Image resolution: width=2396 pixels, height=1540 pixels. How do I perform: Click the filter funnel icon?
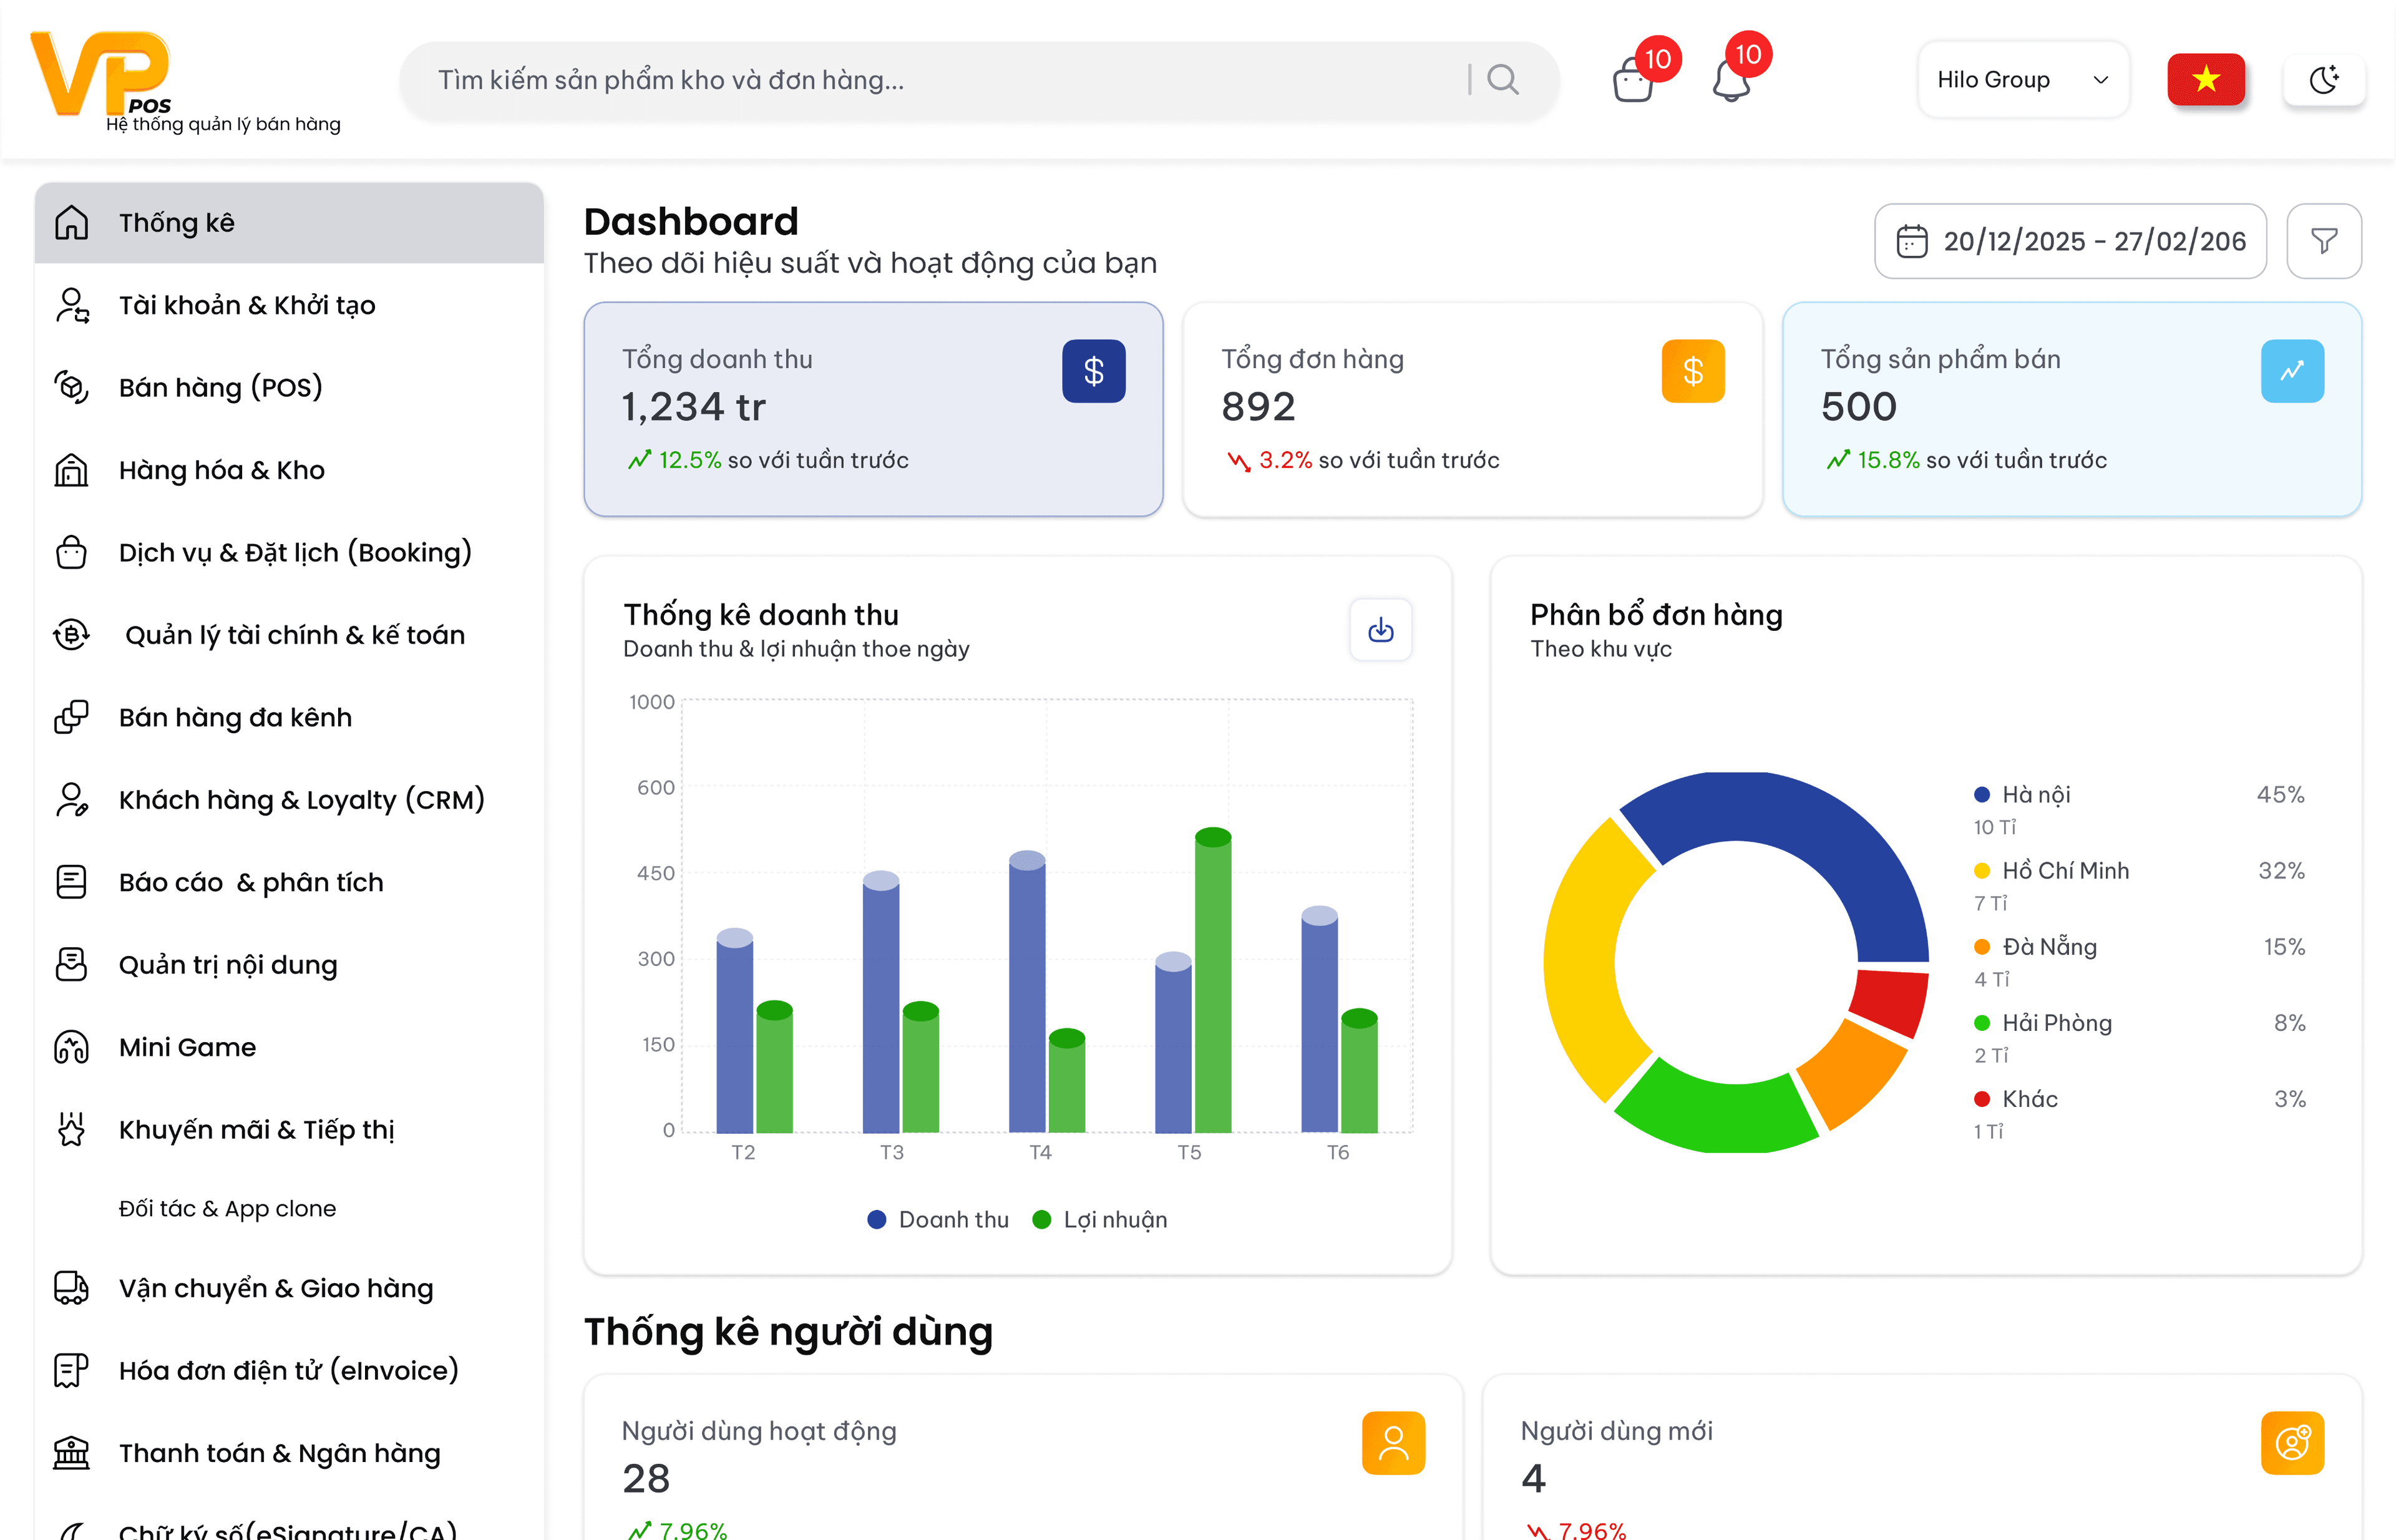pos(2323,241)
